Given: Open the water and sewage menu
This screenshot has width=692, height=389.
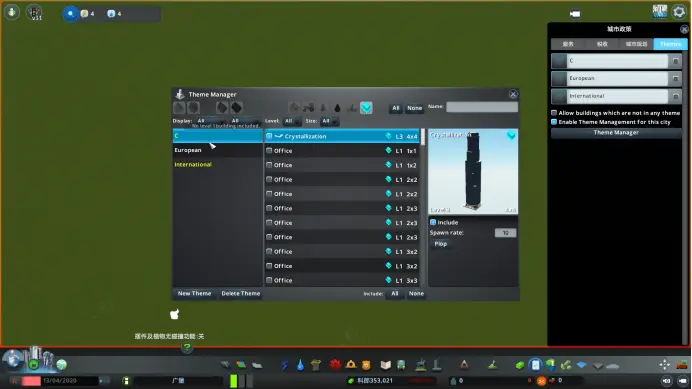Looking at the screenshot, I should (301, 365).
